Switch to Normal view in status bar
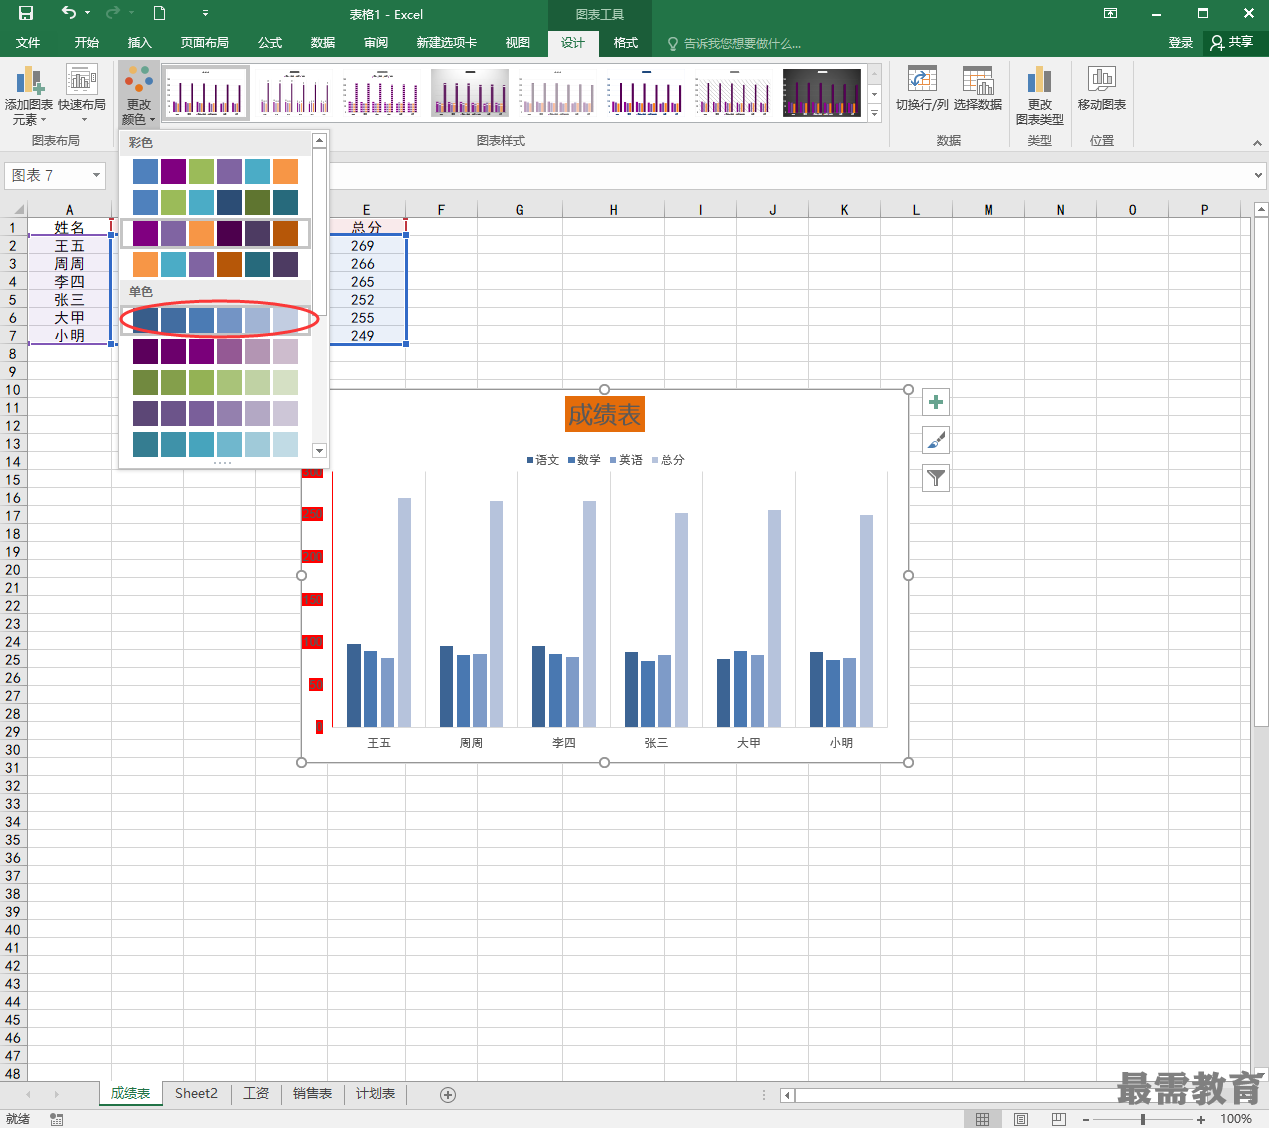 (983, 1119)
